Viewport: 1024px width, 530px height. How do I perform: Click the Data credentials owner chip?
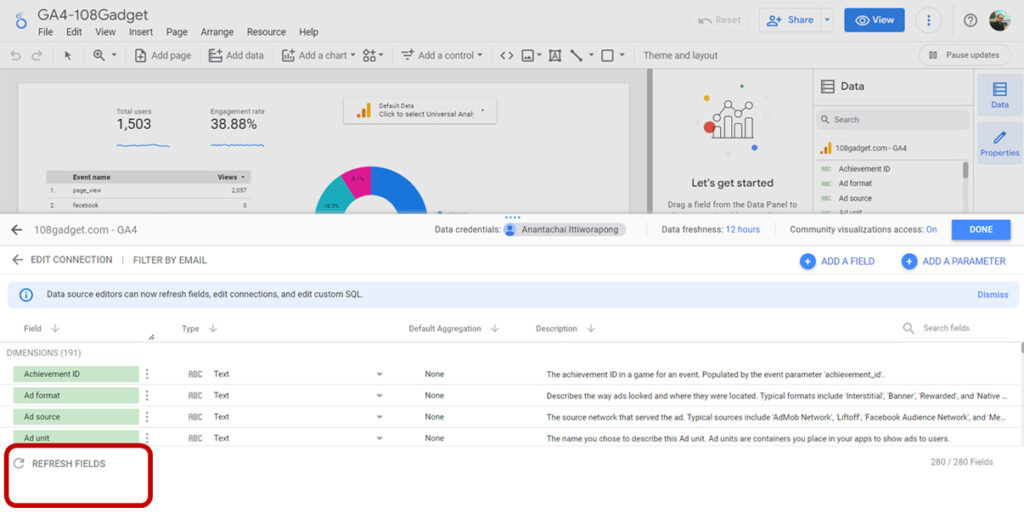click(x=564, y=230)
